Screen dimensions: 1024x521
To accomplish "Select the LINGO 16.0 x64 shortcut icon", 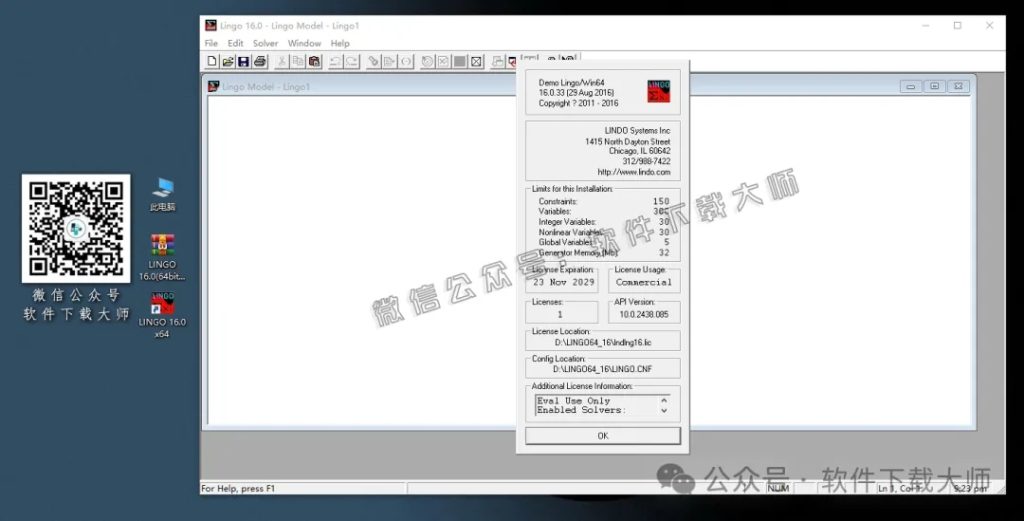I will [162, 315].
